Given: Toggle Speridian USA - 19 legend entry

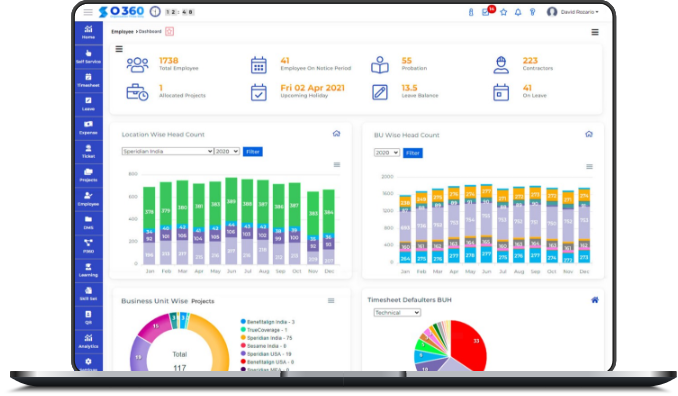Looking at the screenshot, I should [x=266, y=354].
